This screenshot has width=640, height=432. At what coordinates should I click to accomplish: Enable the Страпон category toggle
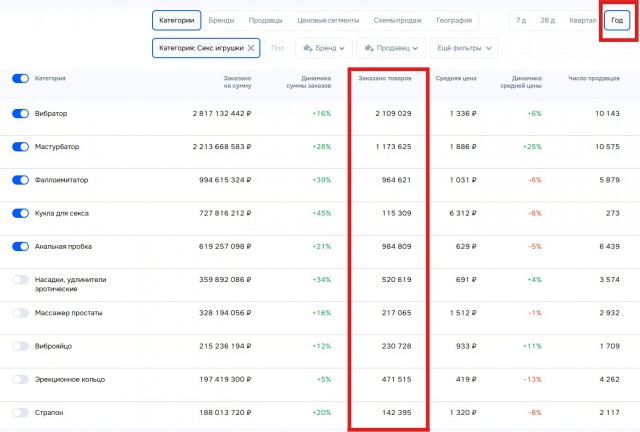point(20,412)
